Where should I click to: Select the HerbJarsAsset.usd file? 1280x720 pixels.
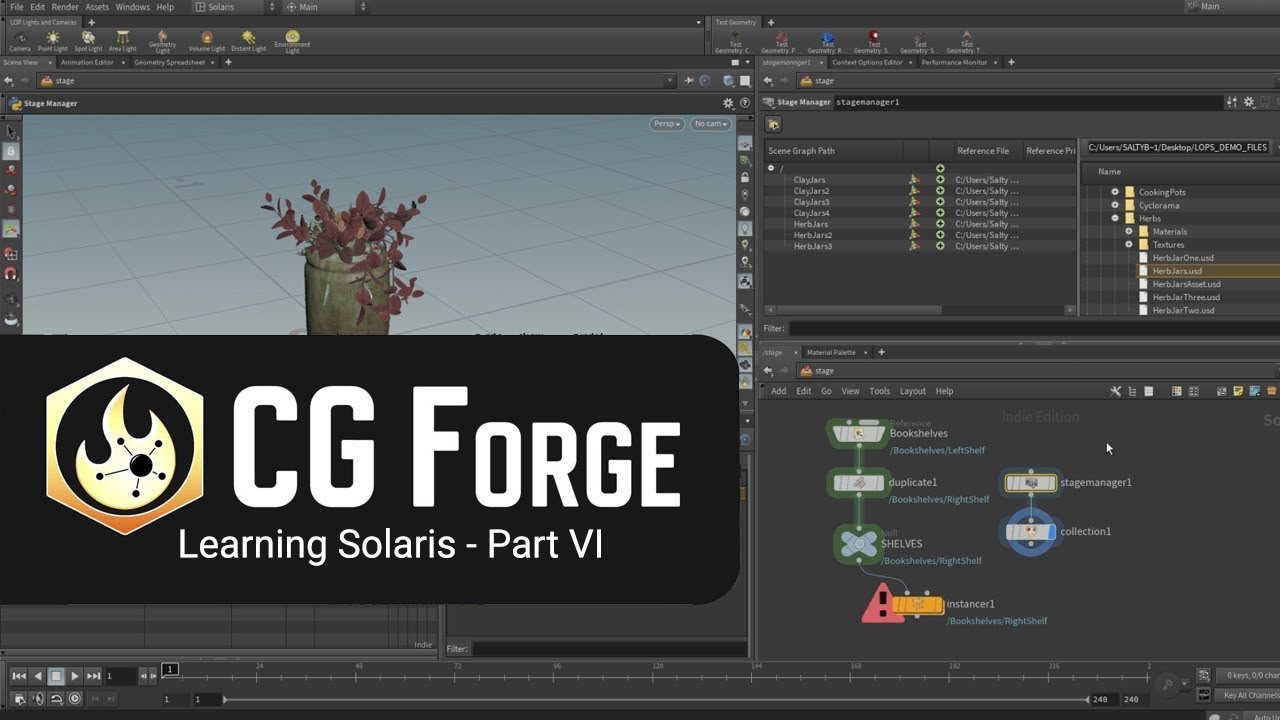(1186, 284)
